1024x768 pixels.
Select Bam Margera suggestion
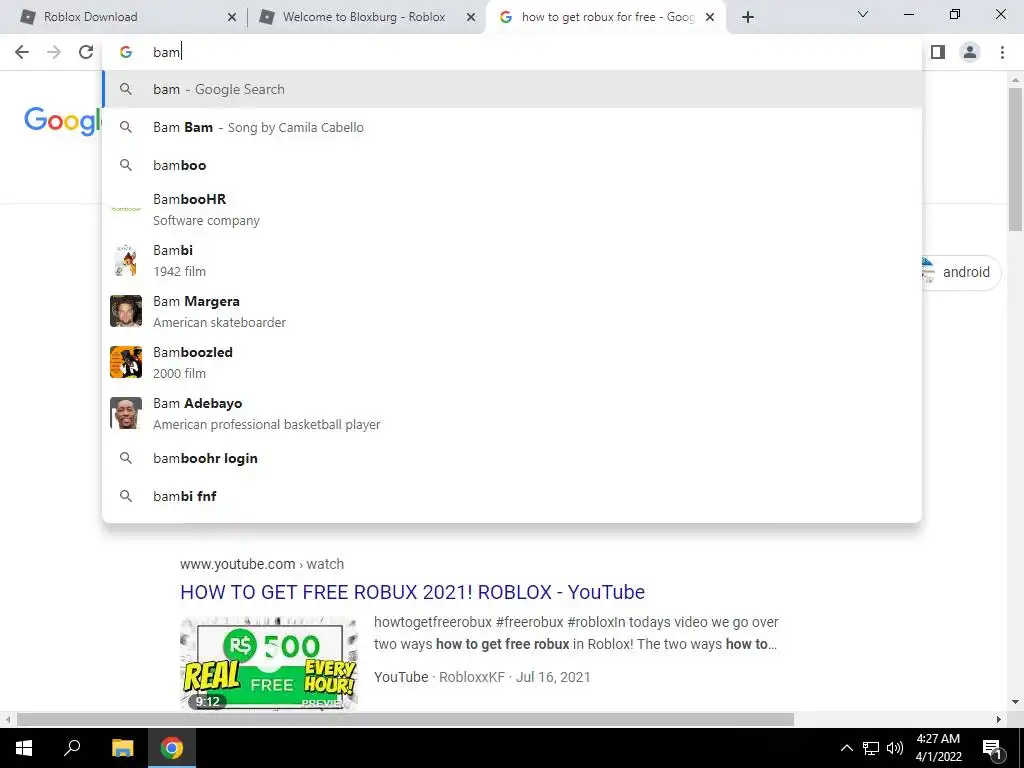512,312
